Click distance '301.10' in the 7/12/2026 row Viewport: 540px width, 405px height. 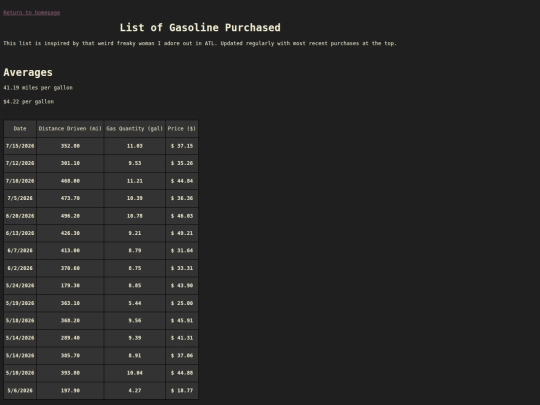tap(70, 163)
